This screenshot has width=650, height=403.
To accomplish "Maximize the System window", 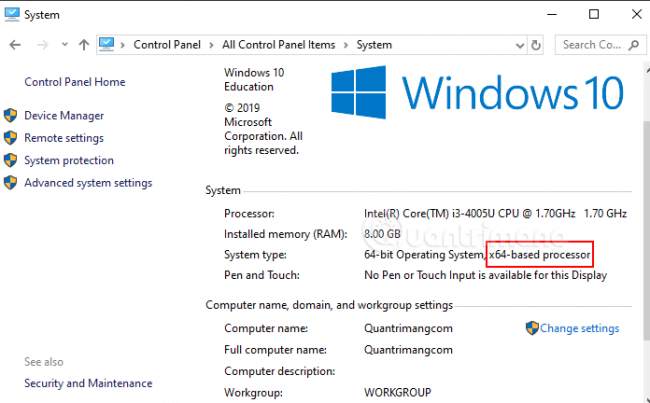I will pos(594,14).
